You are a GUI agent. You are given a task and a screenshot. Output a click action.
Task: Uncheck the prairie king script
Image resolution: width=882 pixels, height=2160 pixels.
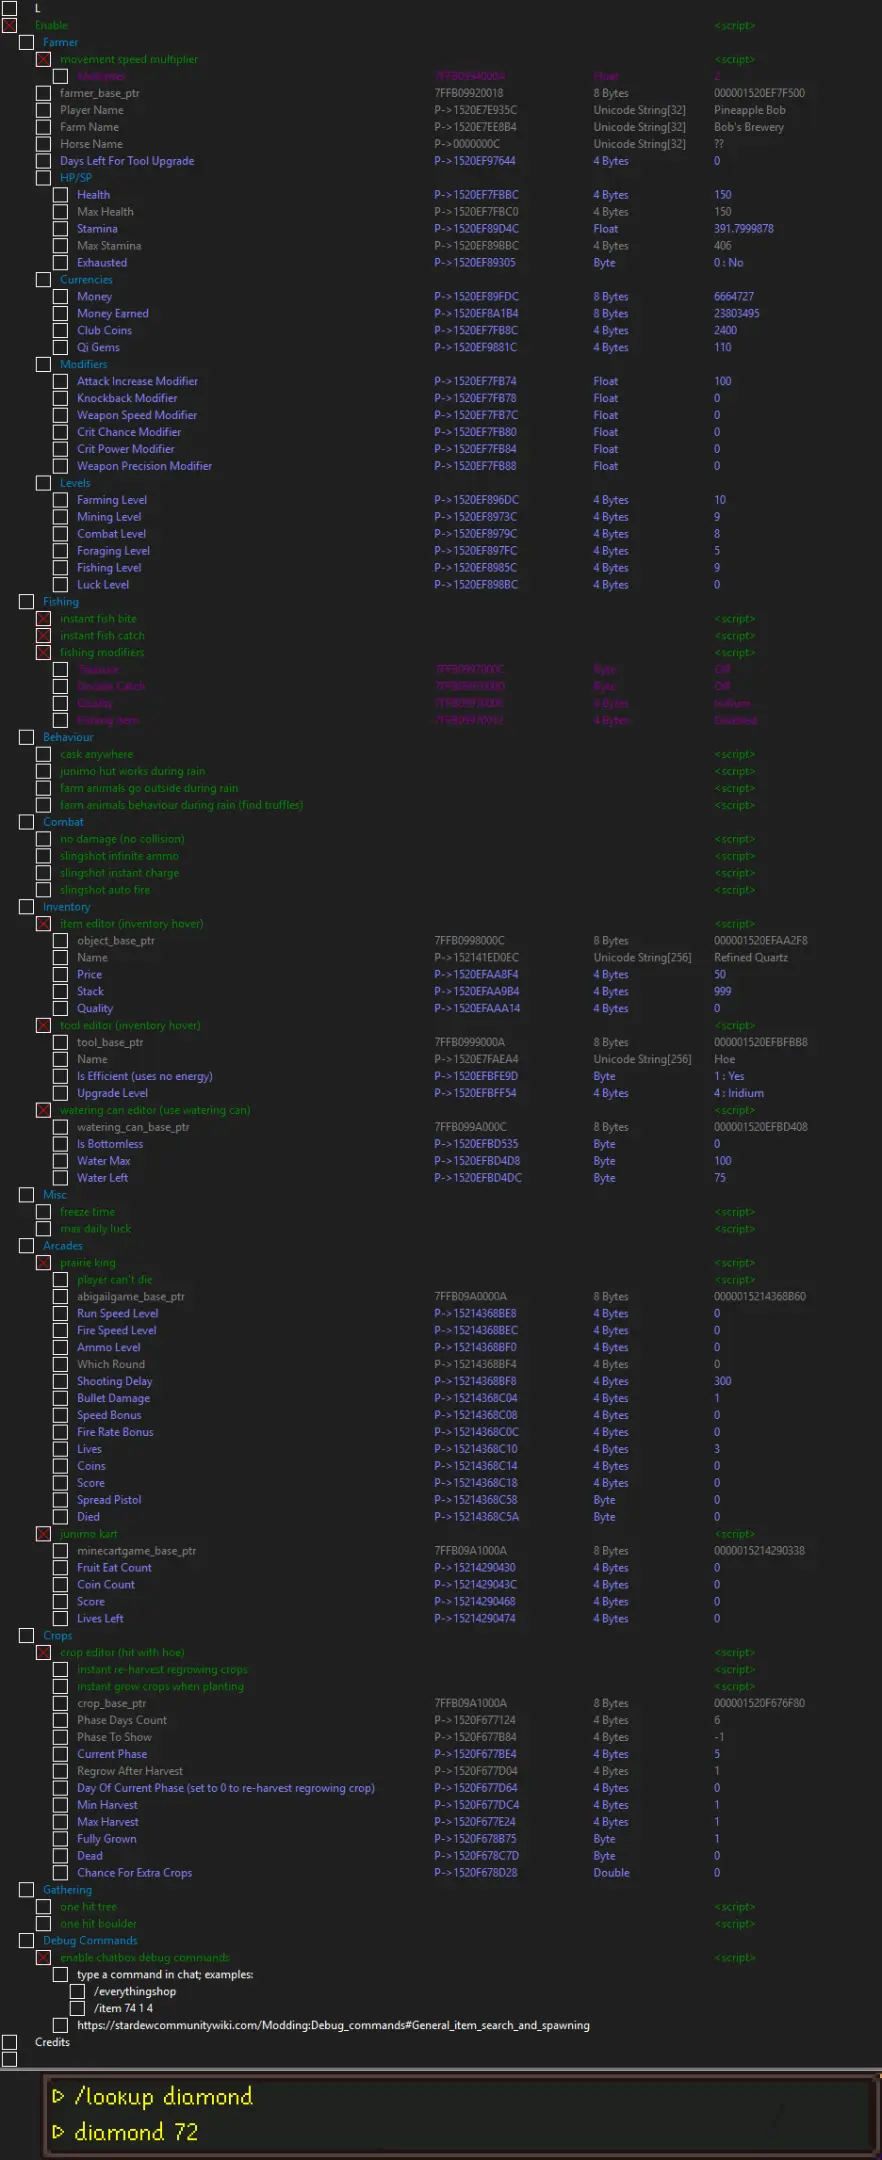(43, 1262)
